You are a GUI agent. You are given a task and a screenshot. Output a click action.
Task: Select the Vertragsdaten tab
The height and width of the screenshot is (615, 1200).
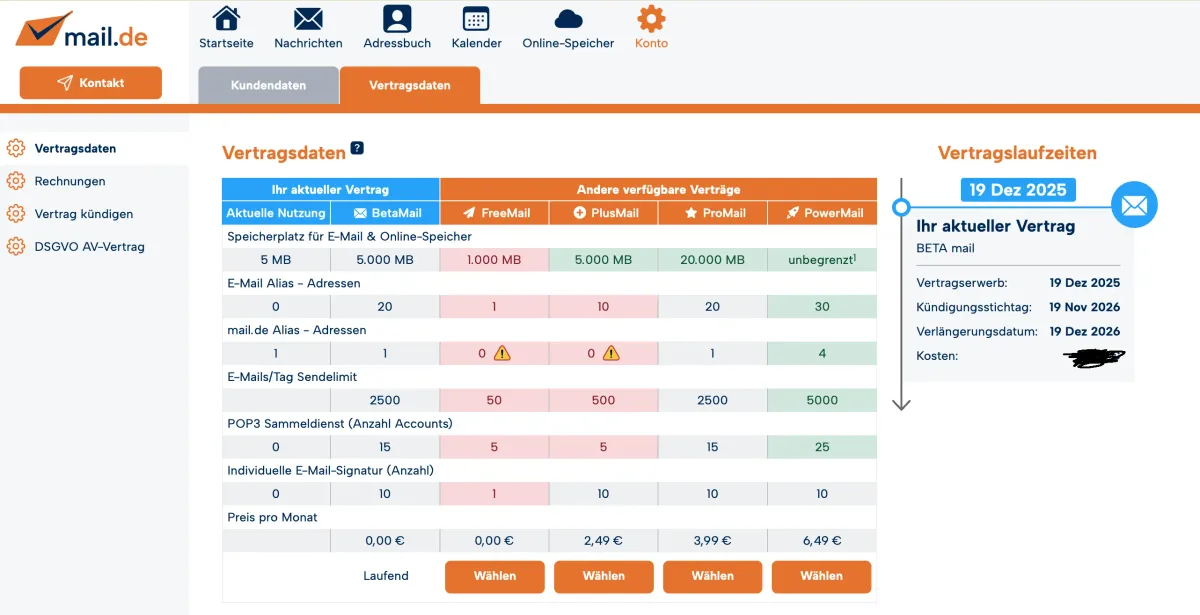[x=410, y=85]
